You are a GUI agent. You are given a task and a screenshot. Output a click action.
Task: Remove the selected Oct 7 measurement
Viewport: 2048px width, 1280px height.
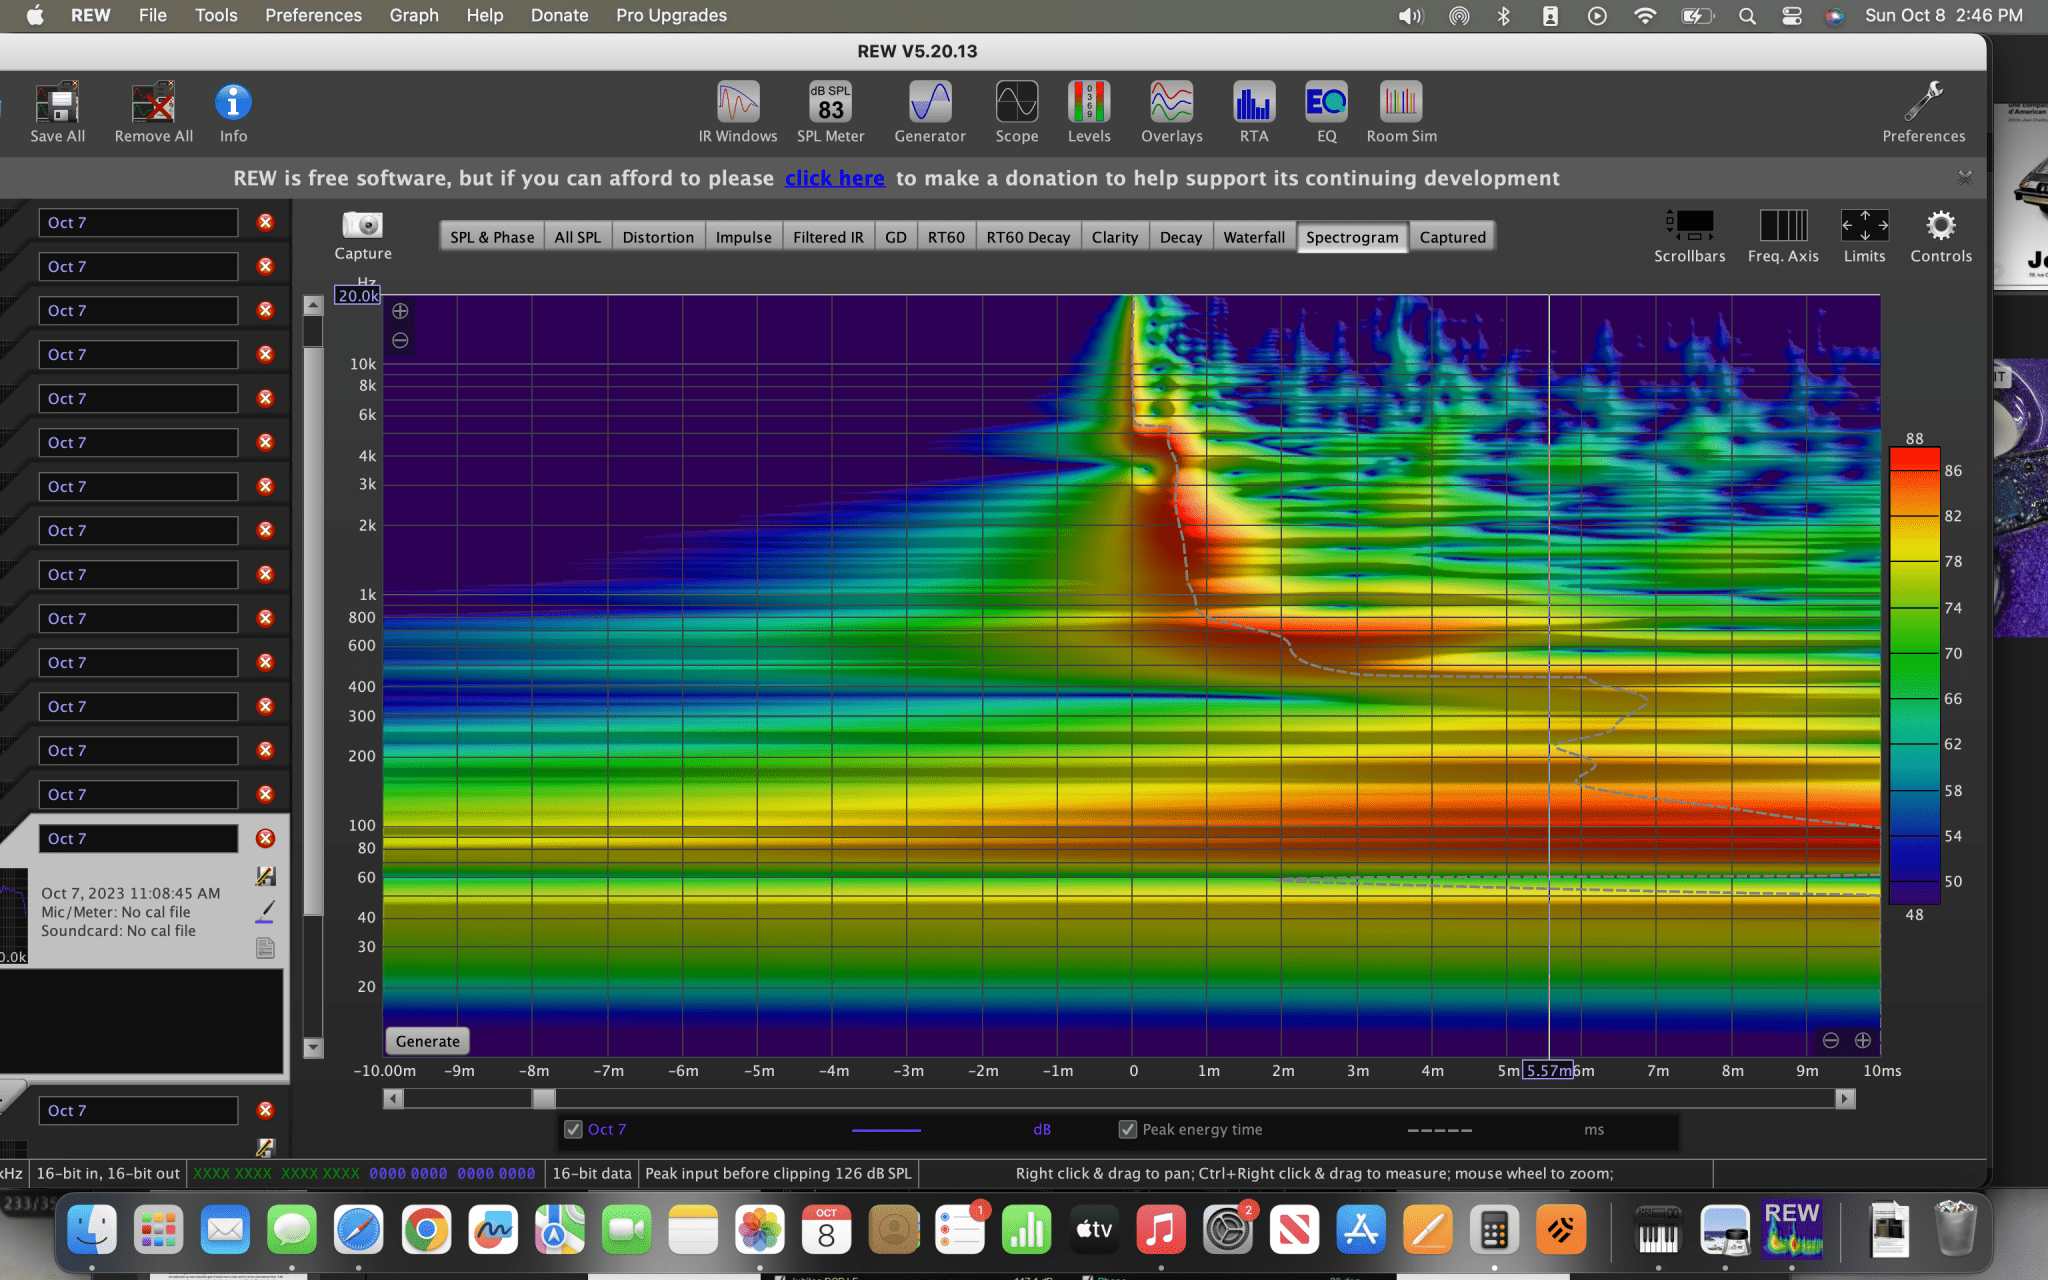pyautogui.click(x=265, y=838)
